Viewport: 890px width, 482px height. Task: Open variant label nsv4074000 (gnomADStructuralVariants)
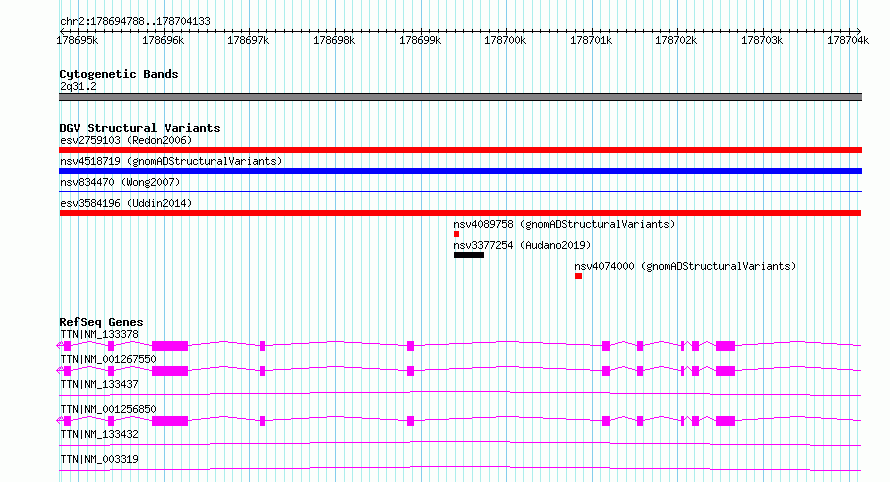click(685, 266)
